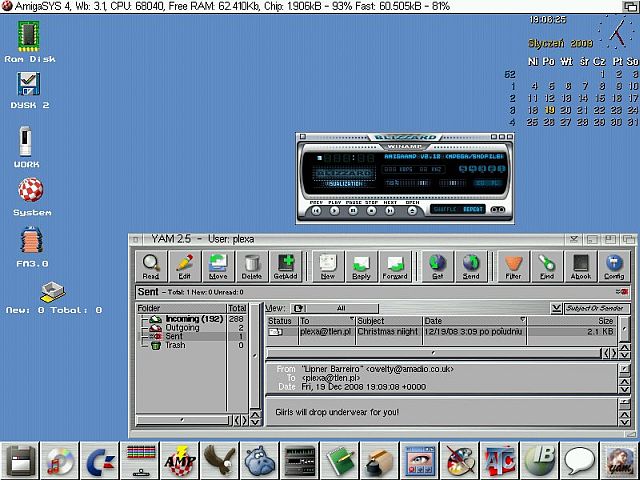The height and width of the screenshot is (480, 640).
Task: Select the Outgoing folder
Action: click(x=192, y=328)
